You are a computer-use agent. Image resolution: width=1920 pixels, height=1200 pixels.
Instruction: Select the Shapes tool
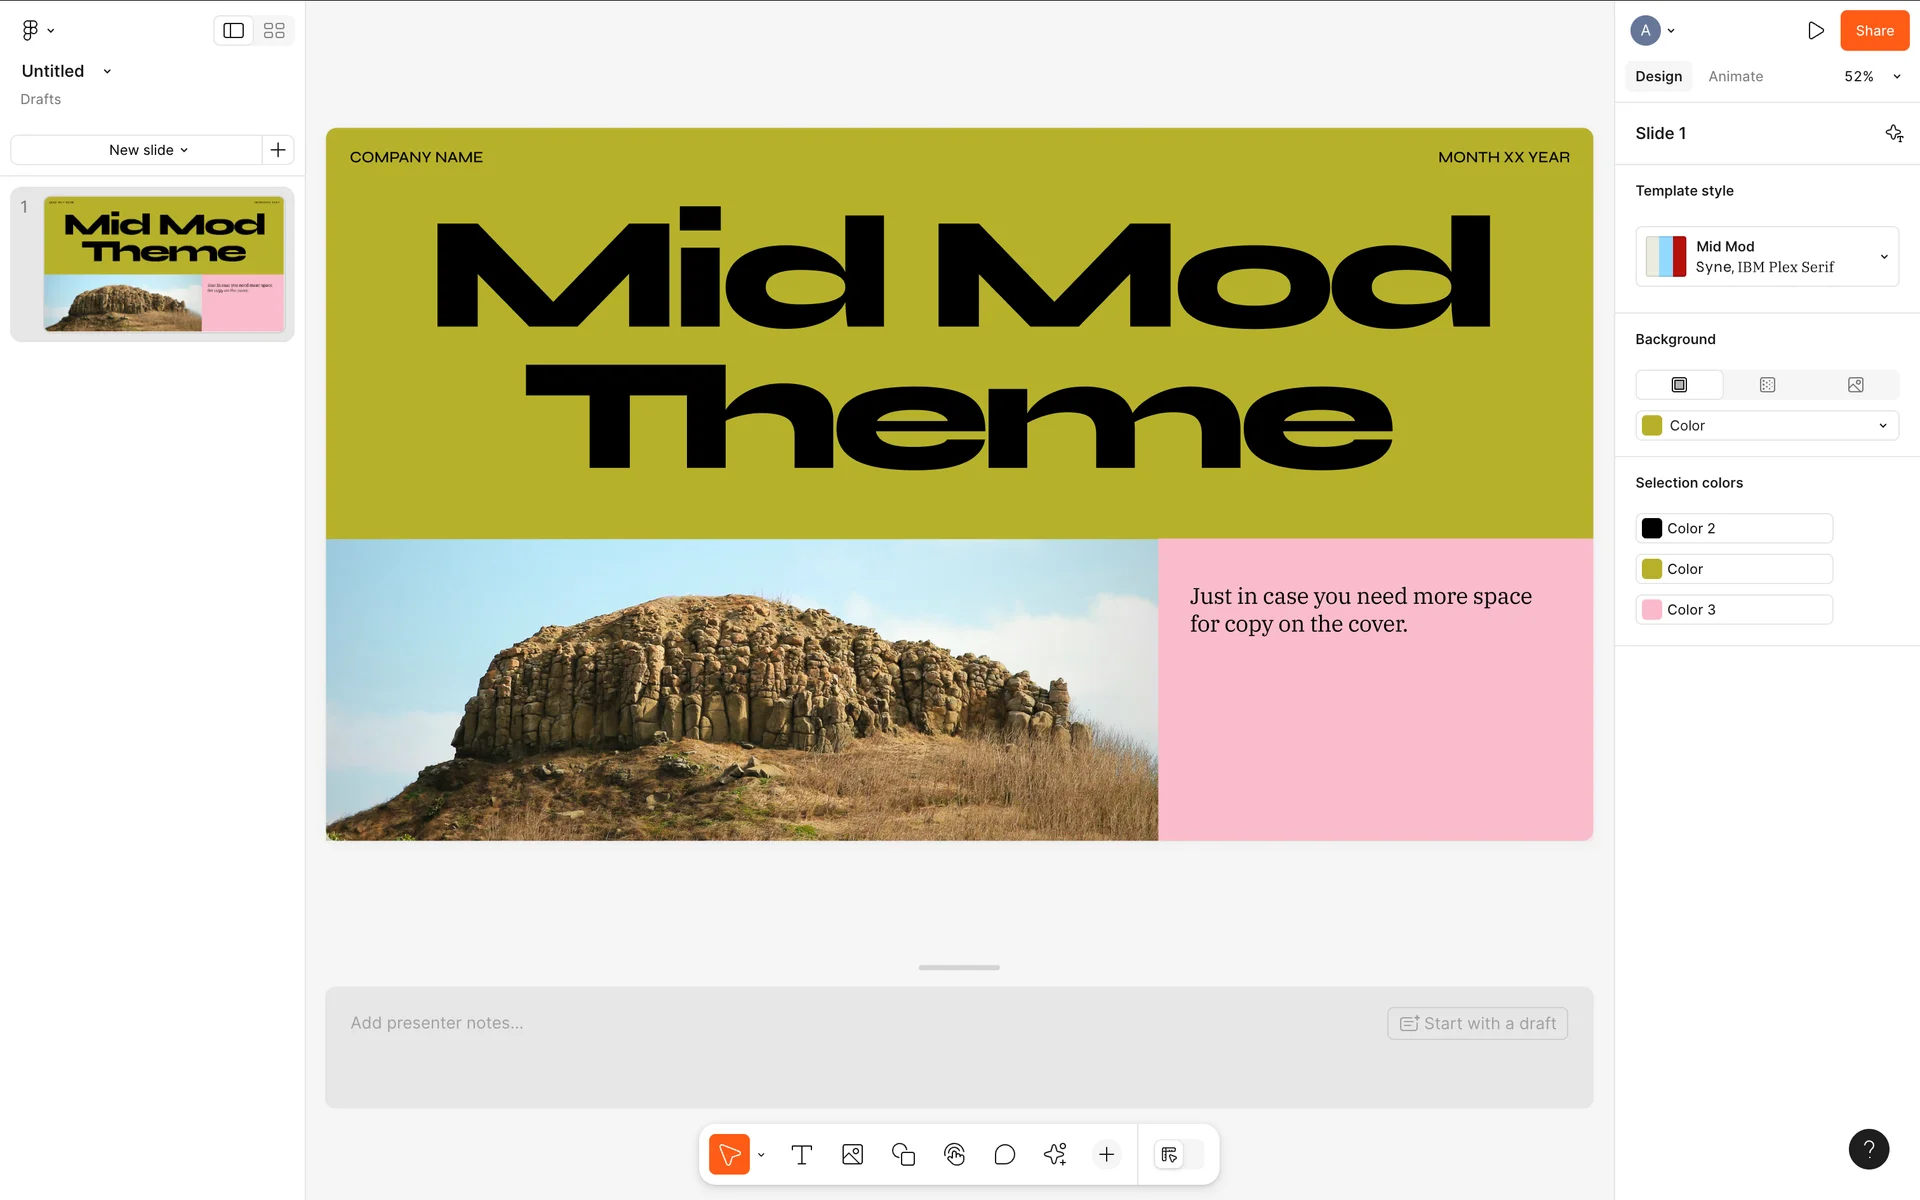[903, 1155]
